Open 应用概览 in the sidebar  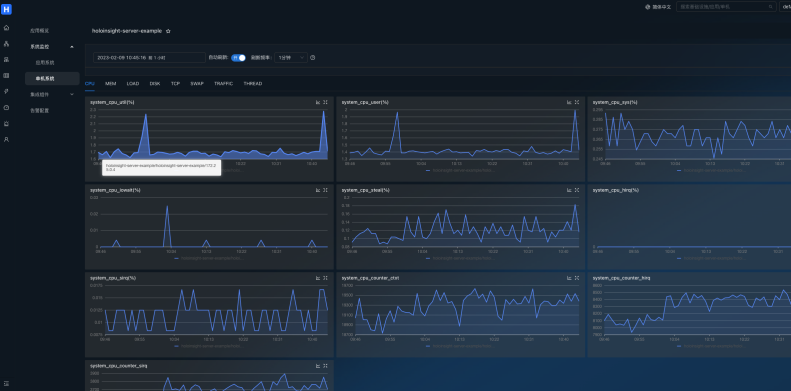point(39,31)
